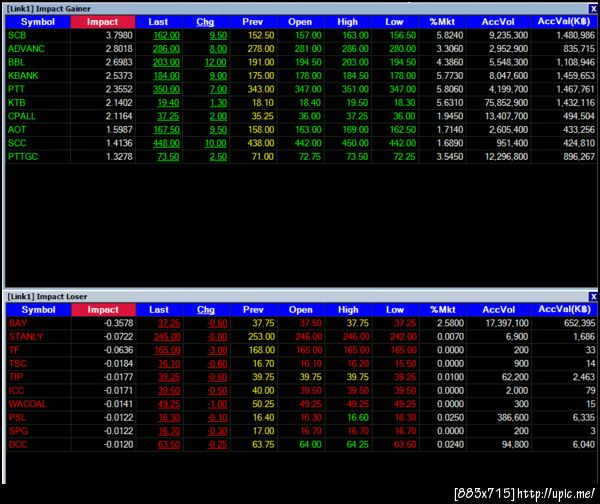Screen dimensions: 600x504
Task: Select DCC symbol row
Action: 18,445
